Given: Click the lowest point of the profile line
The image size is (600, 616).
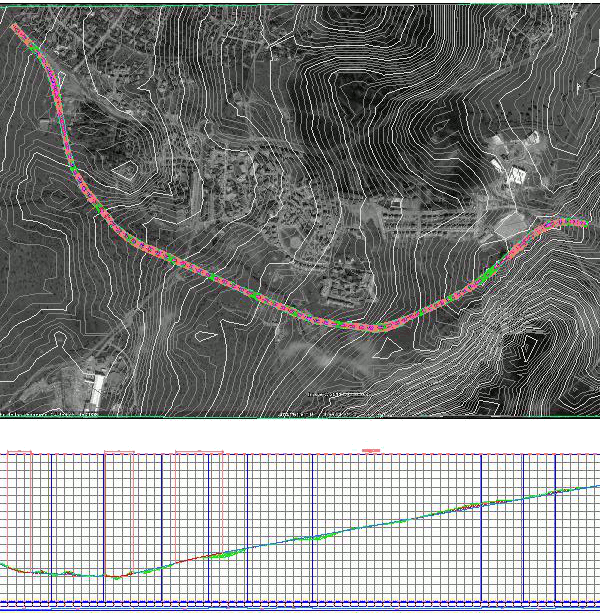Looking at the screenshot, I should point(117,577).
